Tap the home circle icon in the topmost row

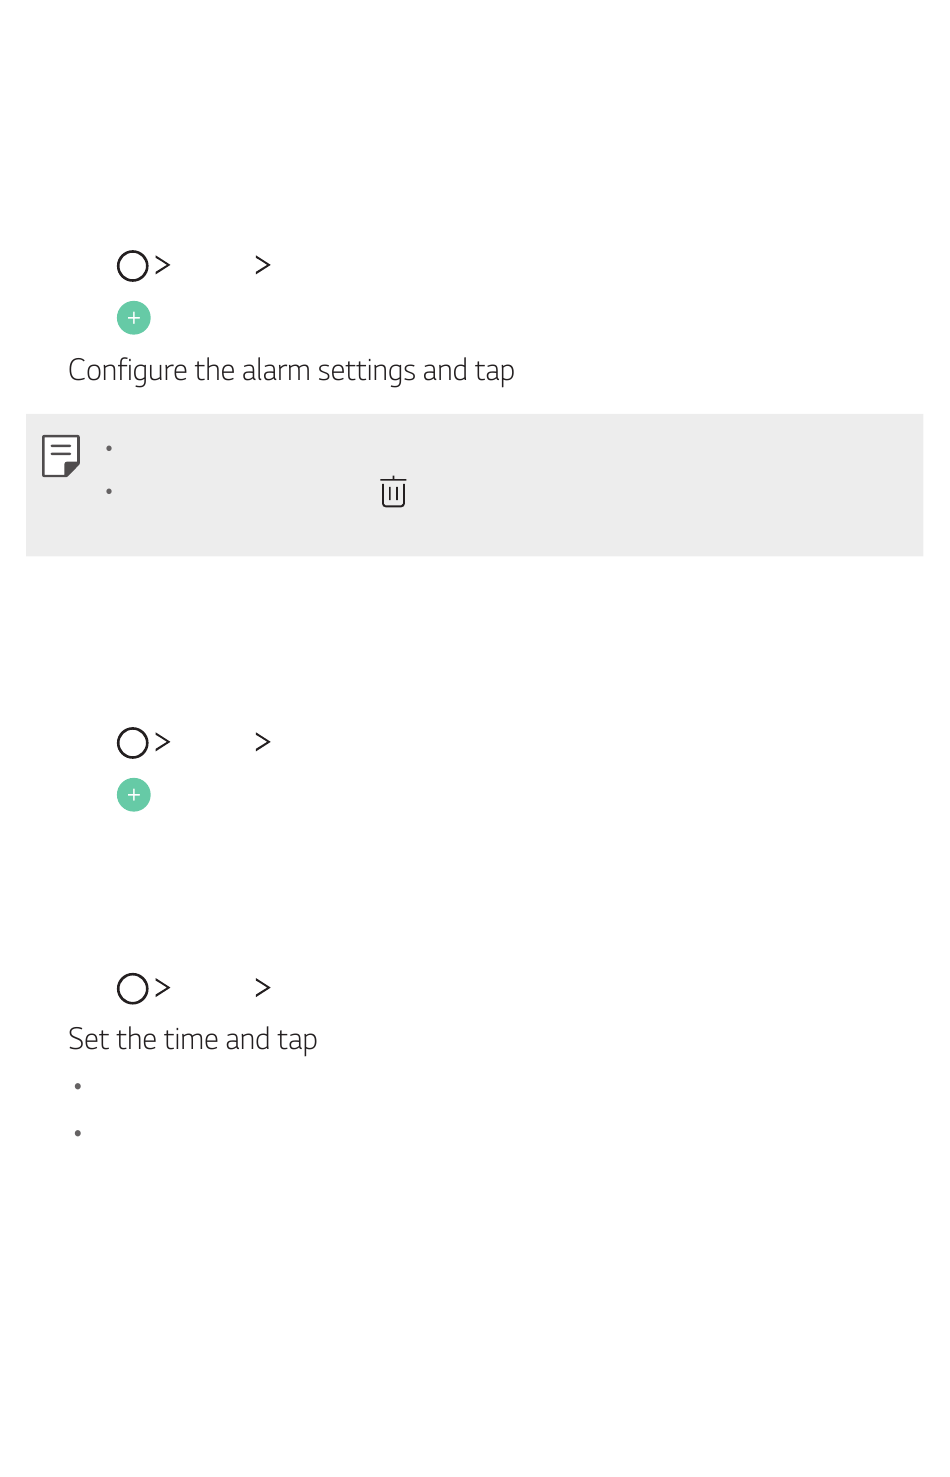point(133,266)
